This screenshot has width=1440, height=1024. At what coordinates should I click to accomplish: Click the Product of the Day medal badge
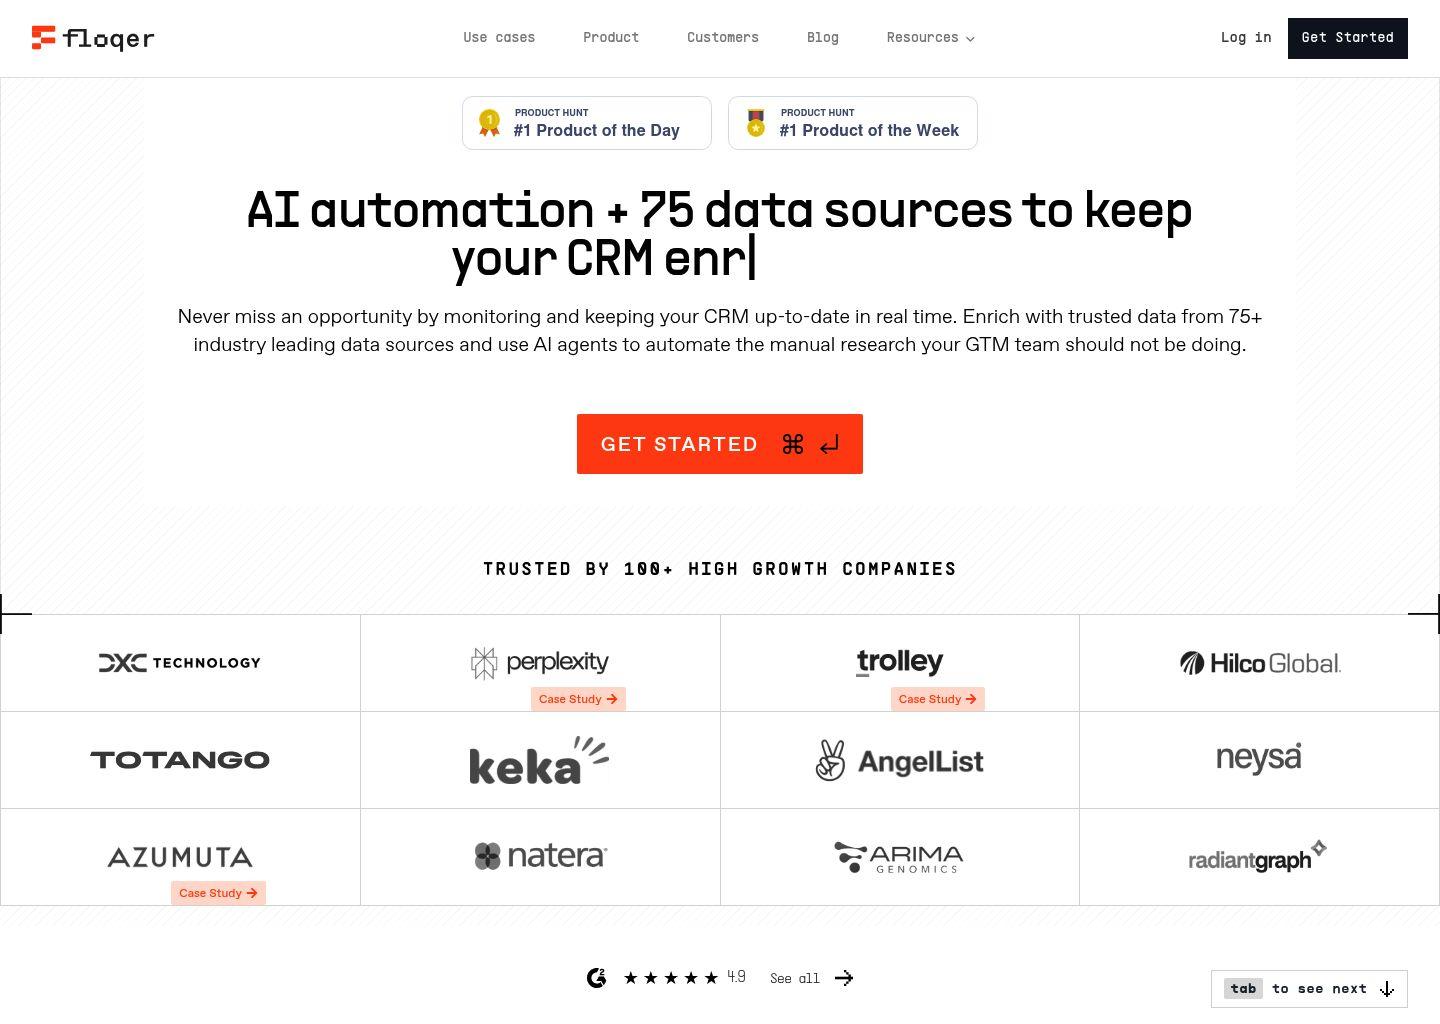[489, 123]
